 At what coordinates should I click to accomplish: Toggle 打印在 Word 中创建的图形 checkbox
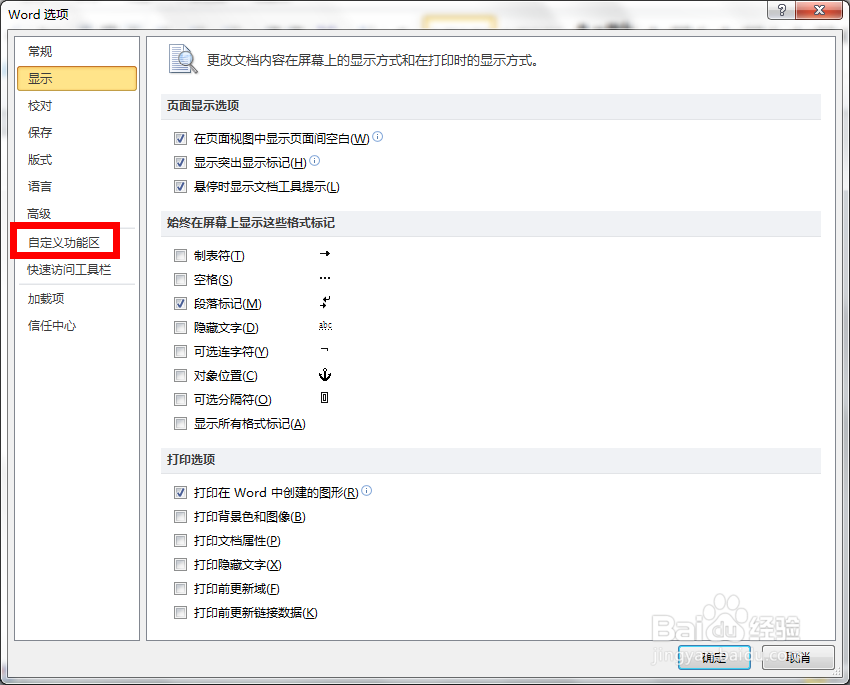tap(180, 493)
